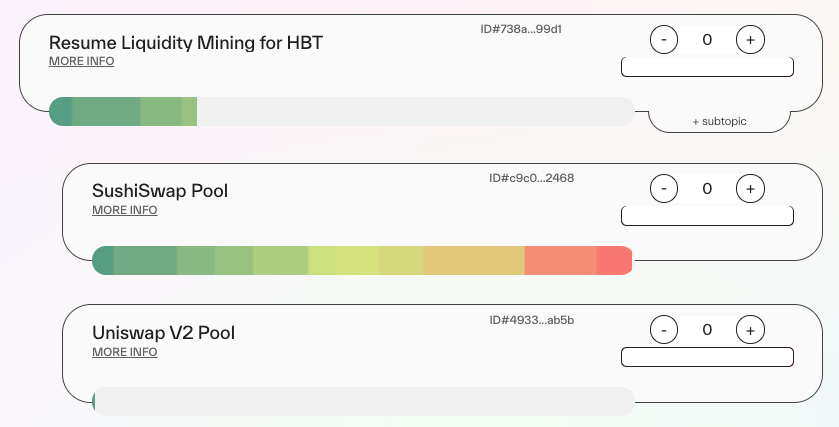This screenshot has width=839, height=427.
Task: Click input field under SushiSwap Pool counter
Action: tap(707, 216)
